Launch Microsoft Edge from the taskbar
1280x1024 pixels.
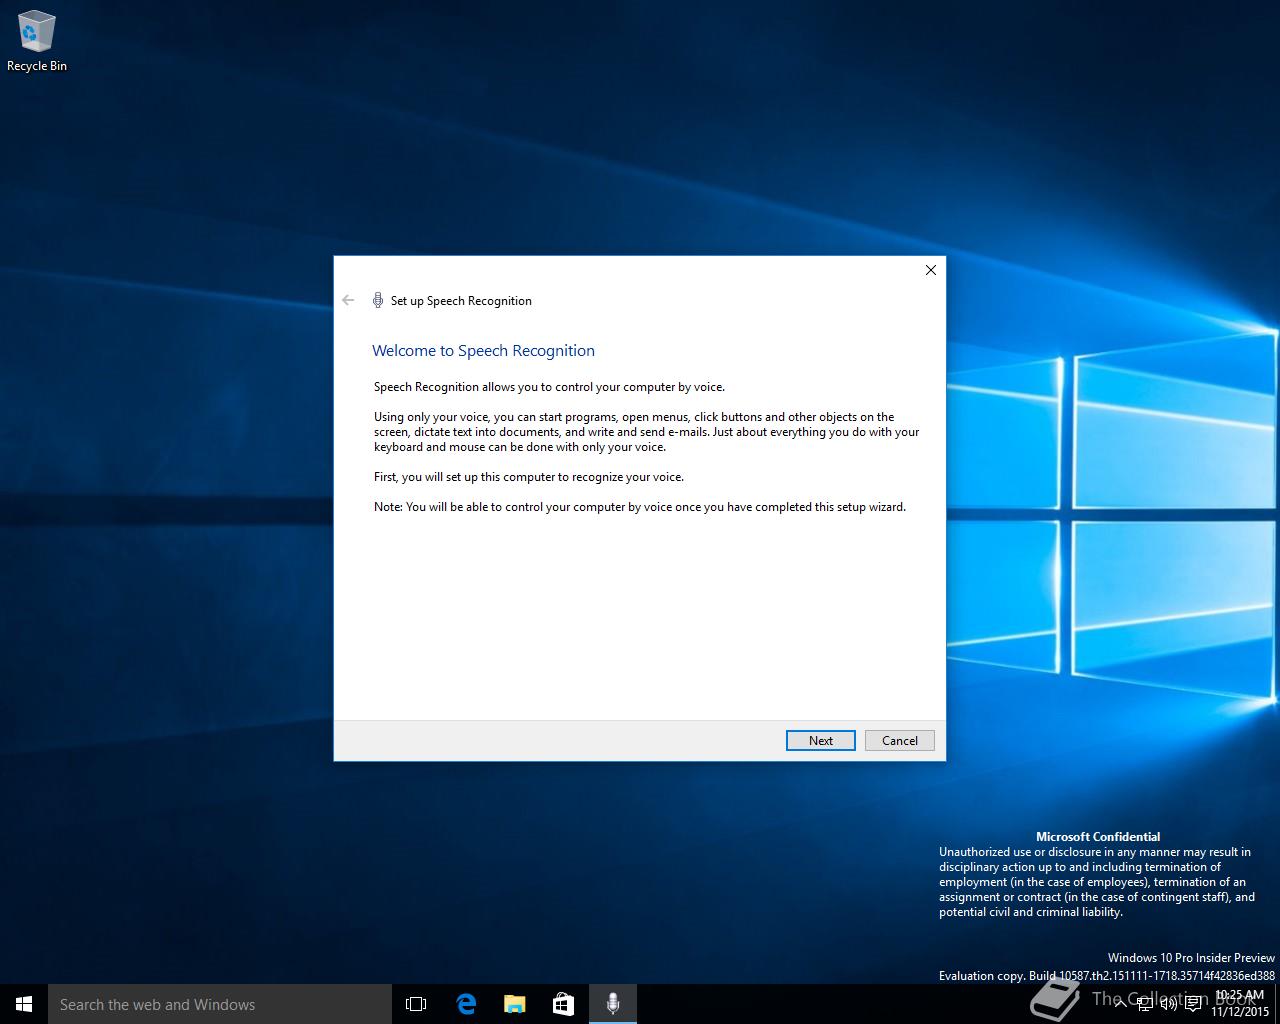click(465, 1004)
